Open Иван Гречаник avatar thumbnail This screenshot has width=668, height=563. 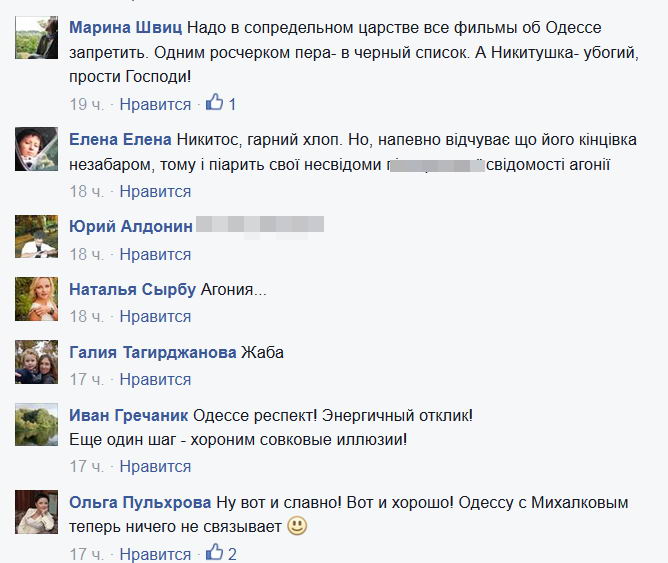pos(36,425)
